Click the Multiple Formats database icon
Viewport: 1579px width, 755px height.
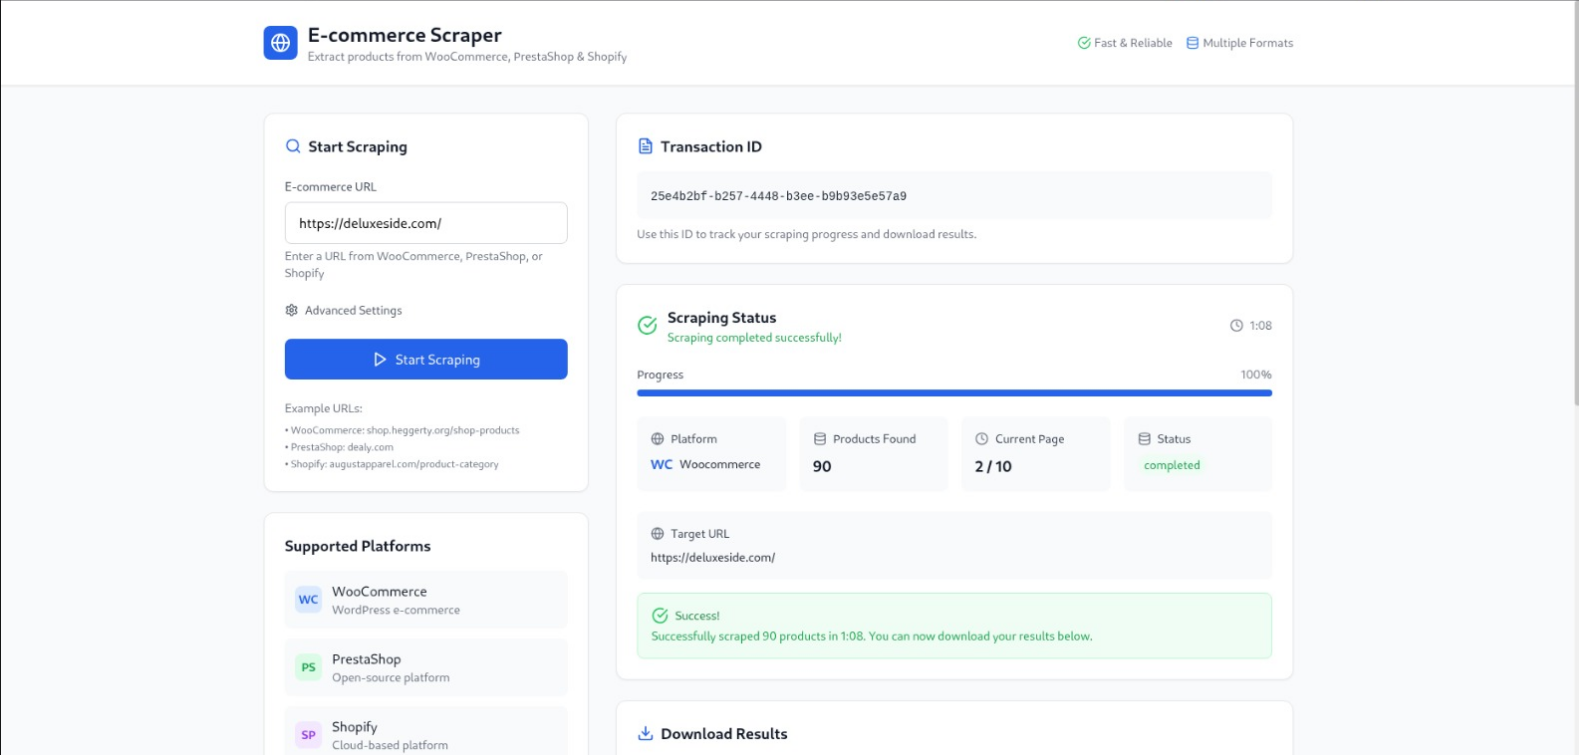click(1192, 43)
